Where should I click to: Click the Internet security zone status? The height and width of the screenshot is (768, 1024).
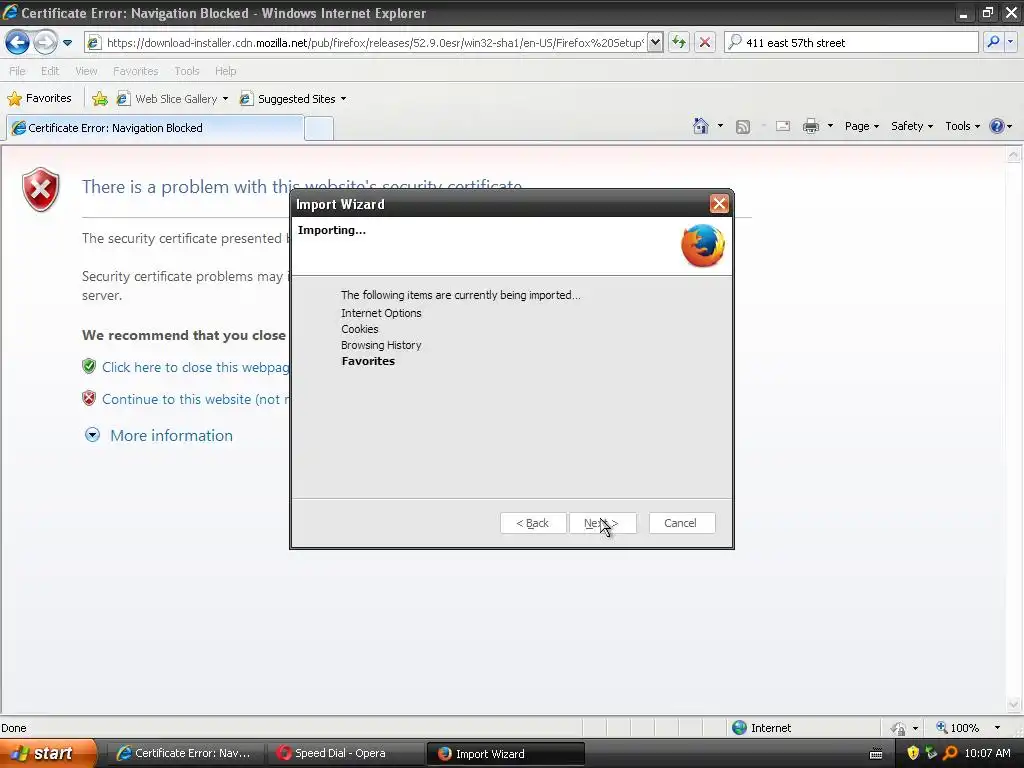point(761,728)
